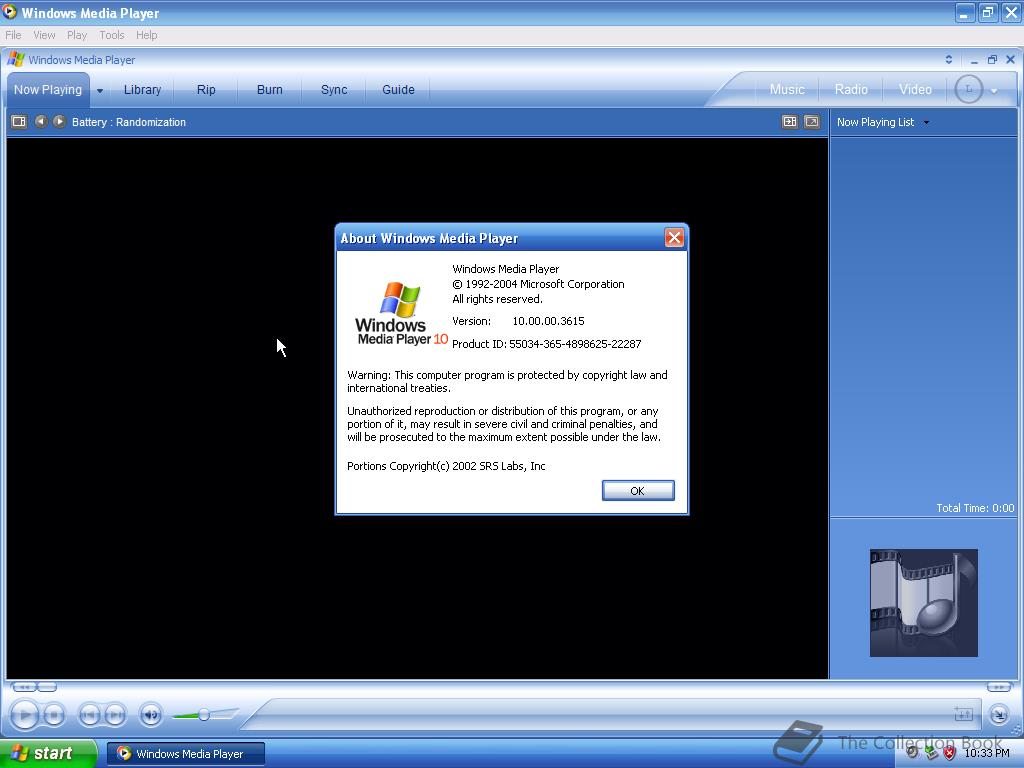Select previous visualization arrow

pos(41,121)
